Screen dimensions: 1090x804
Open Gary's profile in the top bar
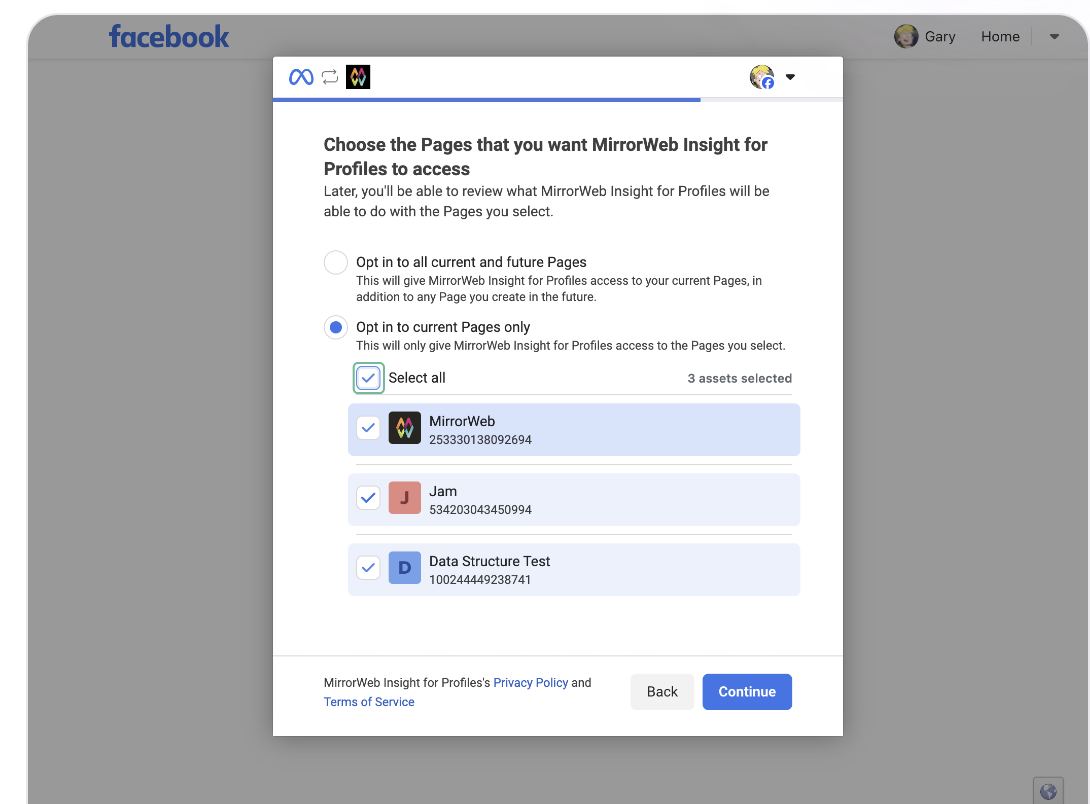click(925, 36)
